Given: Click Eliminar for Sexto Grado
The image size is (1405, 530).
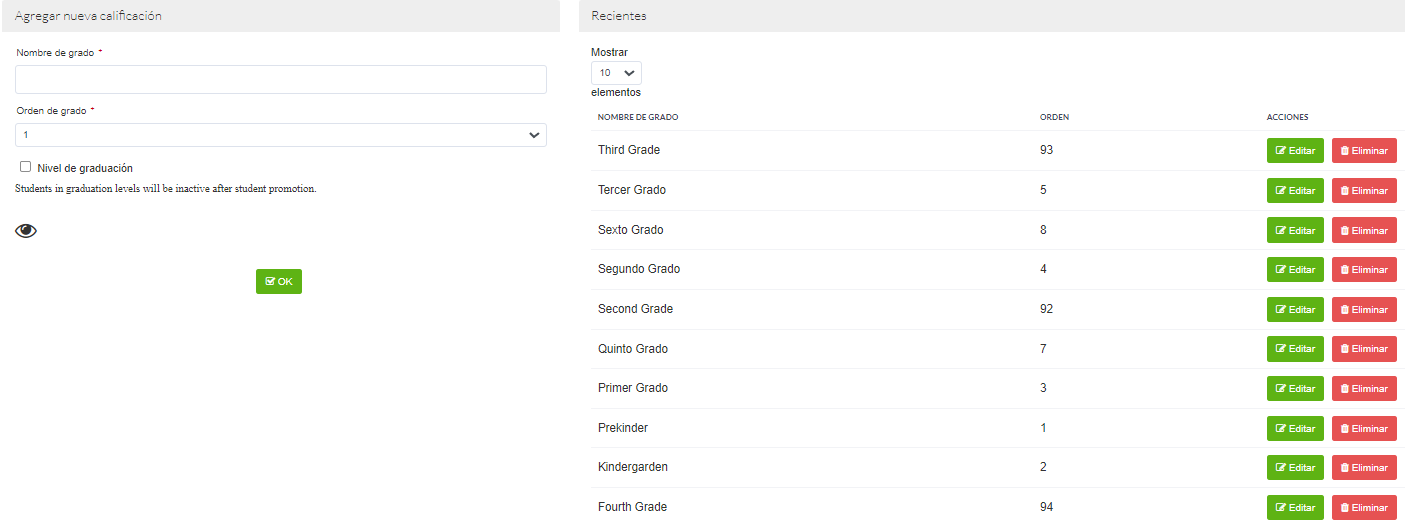Looking at the screenshot, I should coord(1364,231).
